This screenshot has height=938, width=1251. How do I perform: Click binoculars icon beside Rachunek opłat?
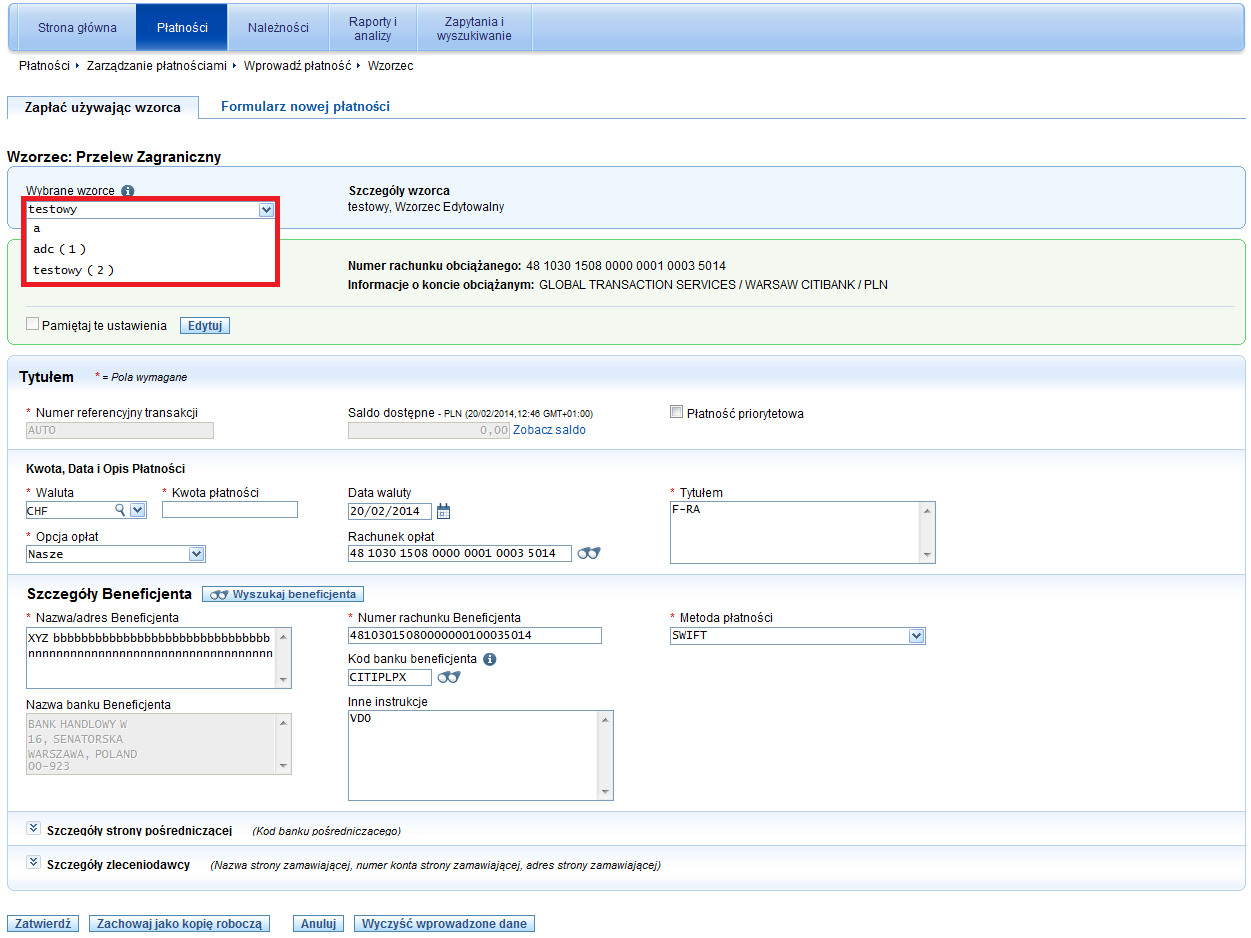pos(589,553)
